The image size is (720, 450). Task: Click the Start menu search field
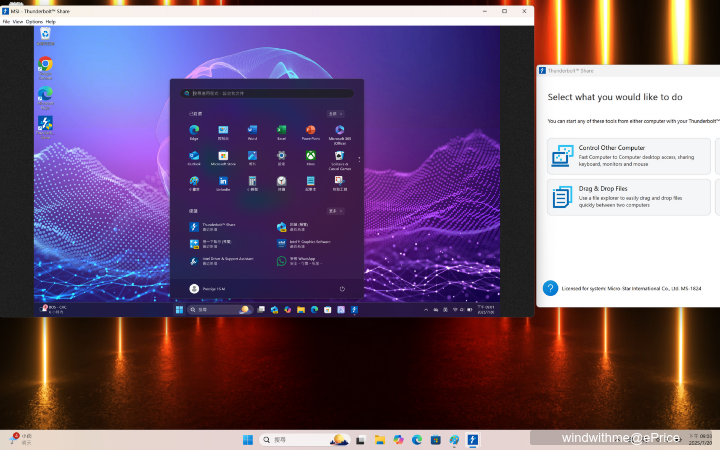(x=267, y=93)
